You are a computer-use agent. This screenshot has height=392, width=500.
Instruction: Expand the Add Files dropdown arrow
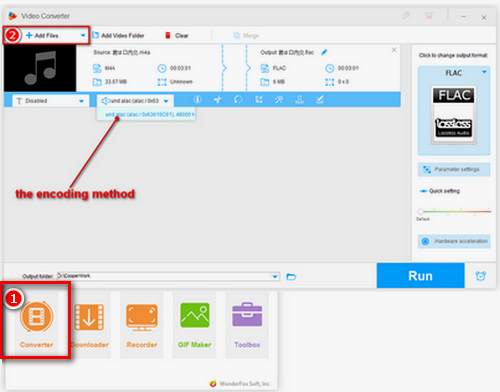click(83, 35)
